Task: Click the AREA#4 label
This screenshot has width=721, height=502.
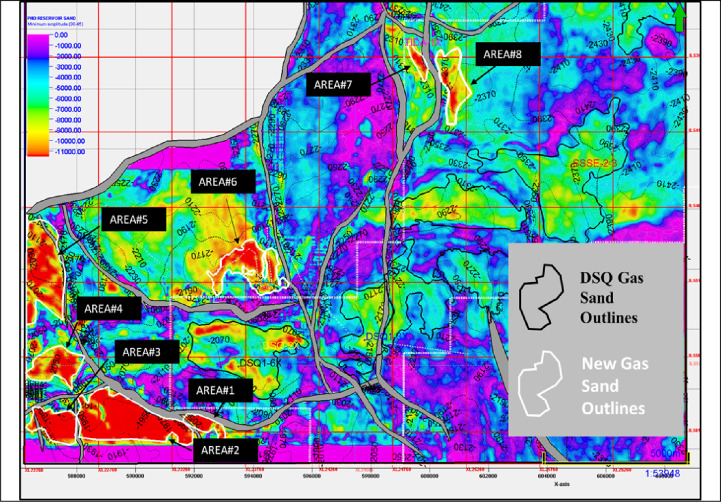Action: [109, 308]
